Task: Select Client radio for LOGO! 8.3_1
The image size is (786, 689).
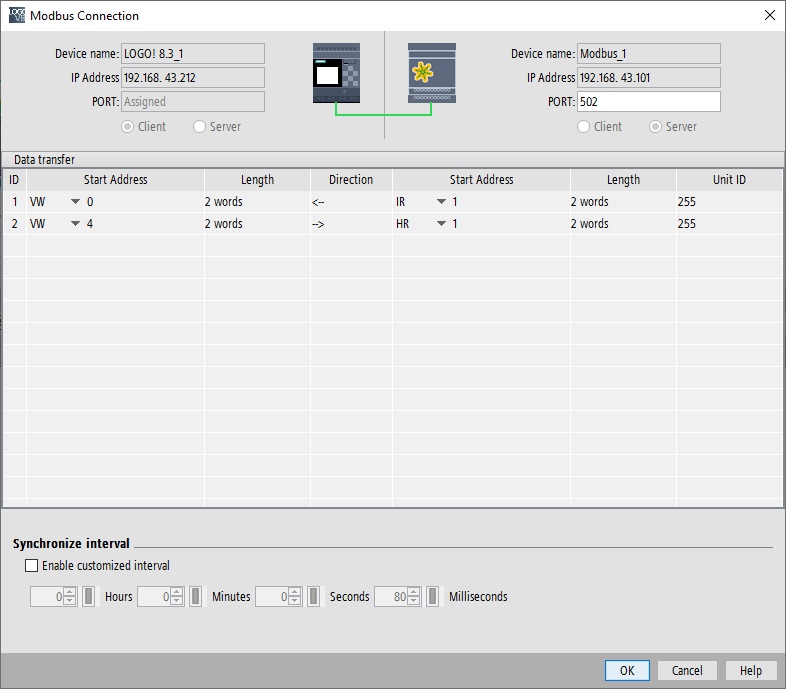Action: pyautogui.click(x=128, y=126)
